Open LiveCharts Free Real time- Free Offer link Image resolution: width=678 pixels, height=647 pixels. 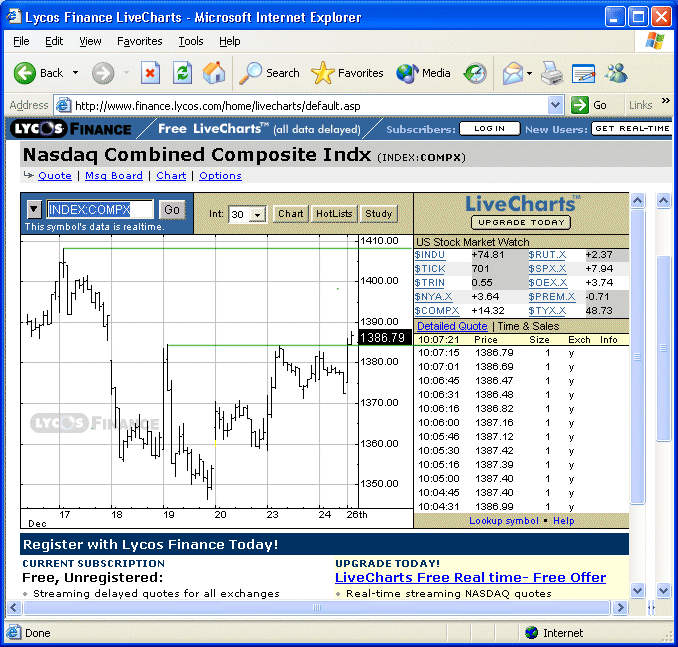(470, 577)
